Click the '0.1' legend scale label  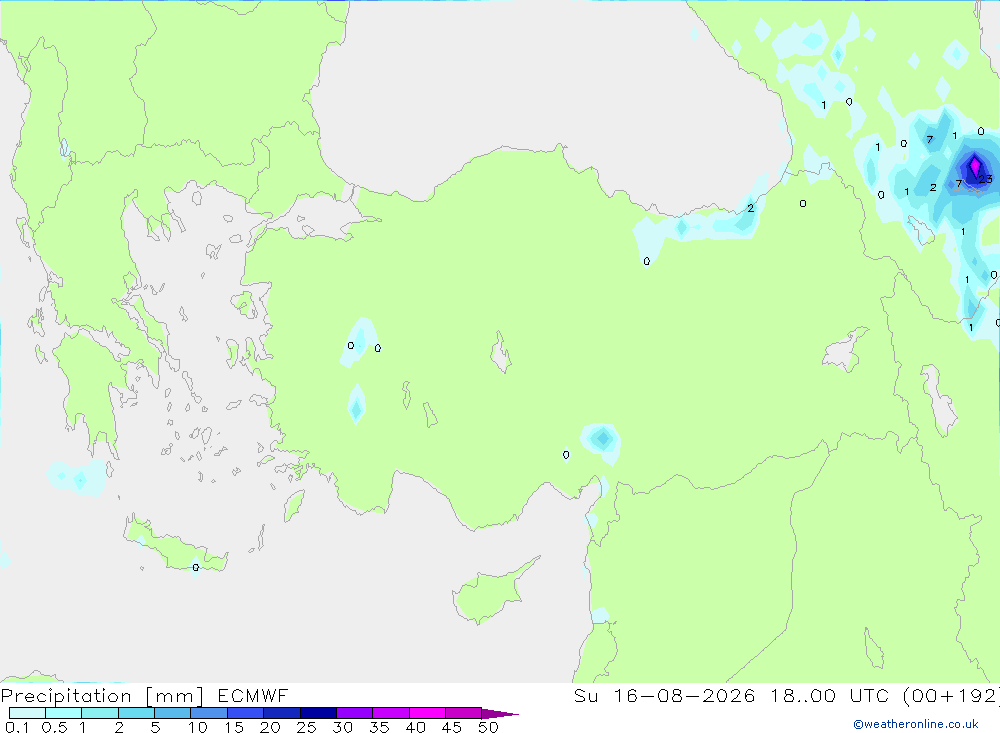point(17,727)
